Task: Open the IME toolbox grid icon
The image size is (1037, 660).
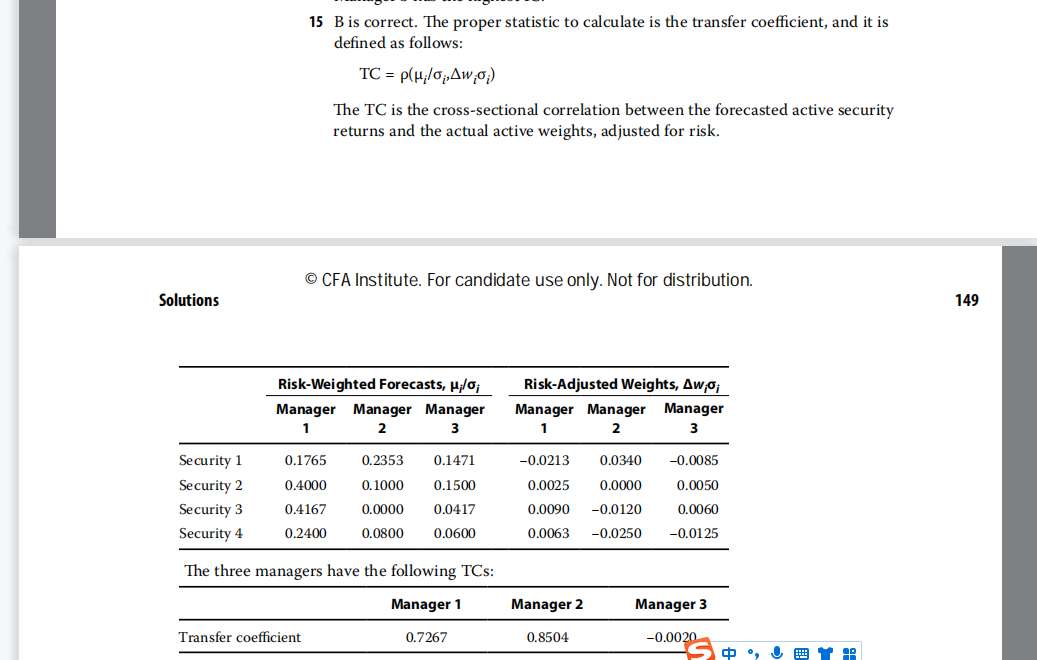Action: tap(849, 654)
